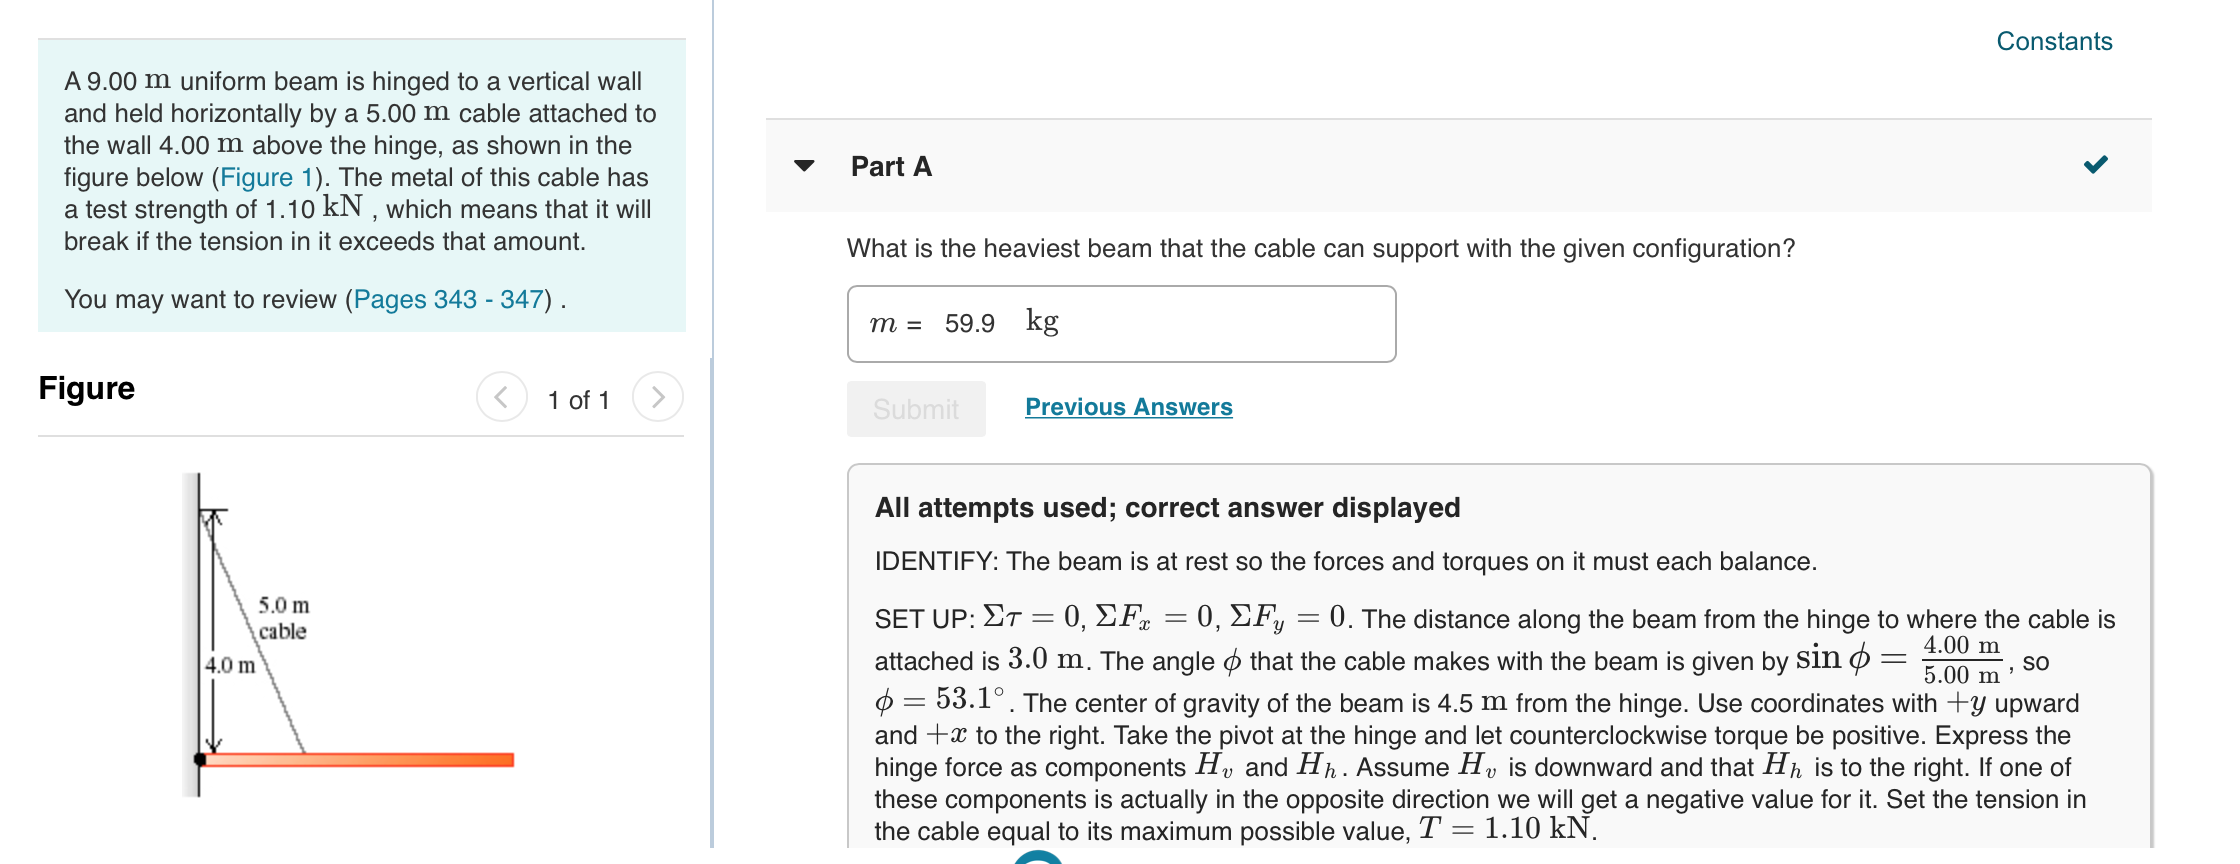Click the 1 of 1 figure counter

pos(579,399)
